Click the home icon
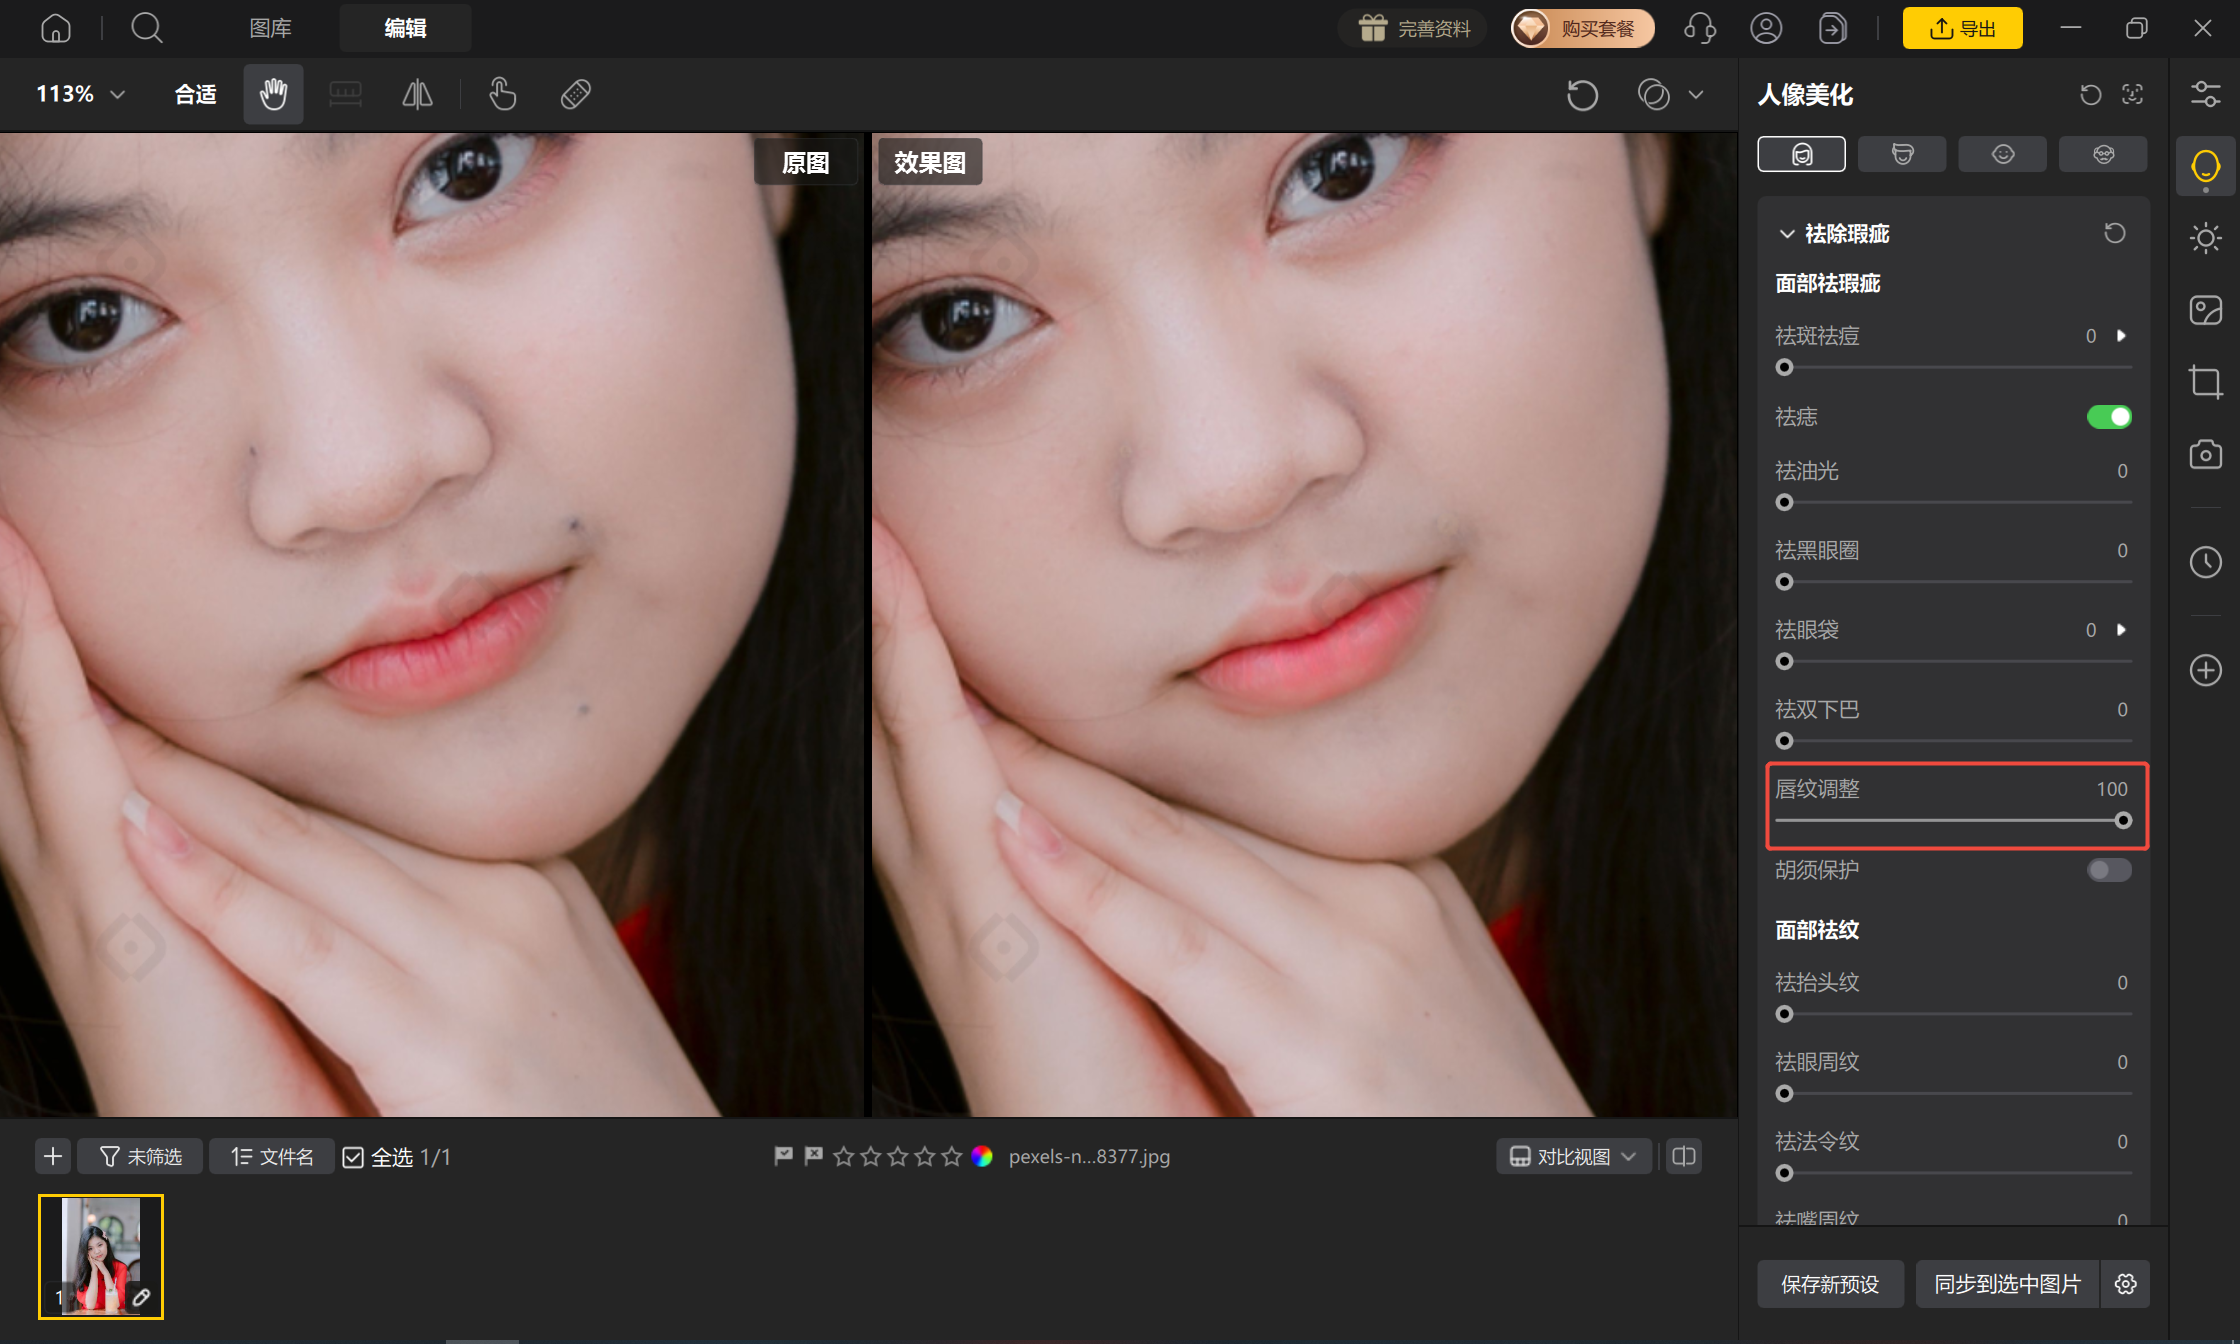The height and width of the screenshot is (1344, 2240). click(56, 28)
